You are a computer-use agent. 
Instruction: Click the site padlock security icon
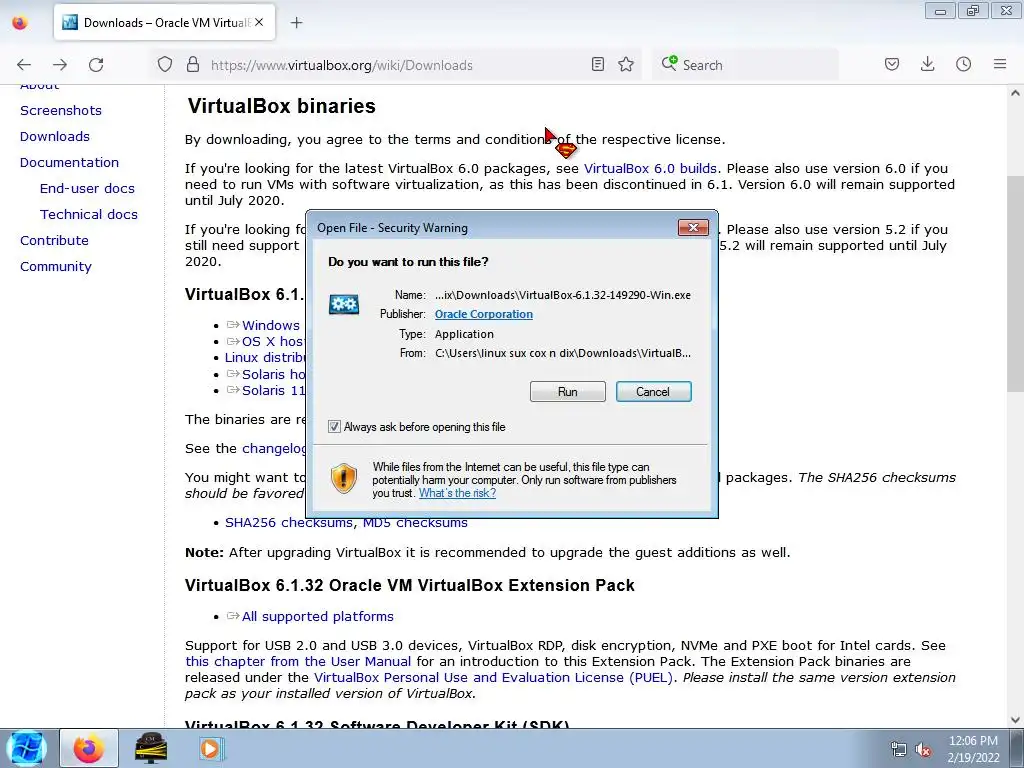click(193, 64)
